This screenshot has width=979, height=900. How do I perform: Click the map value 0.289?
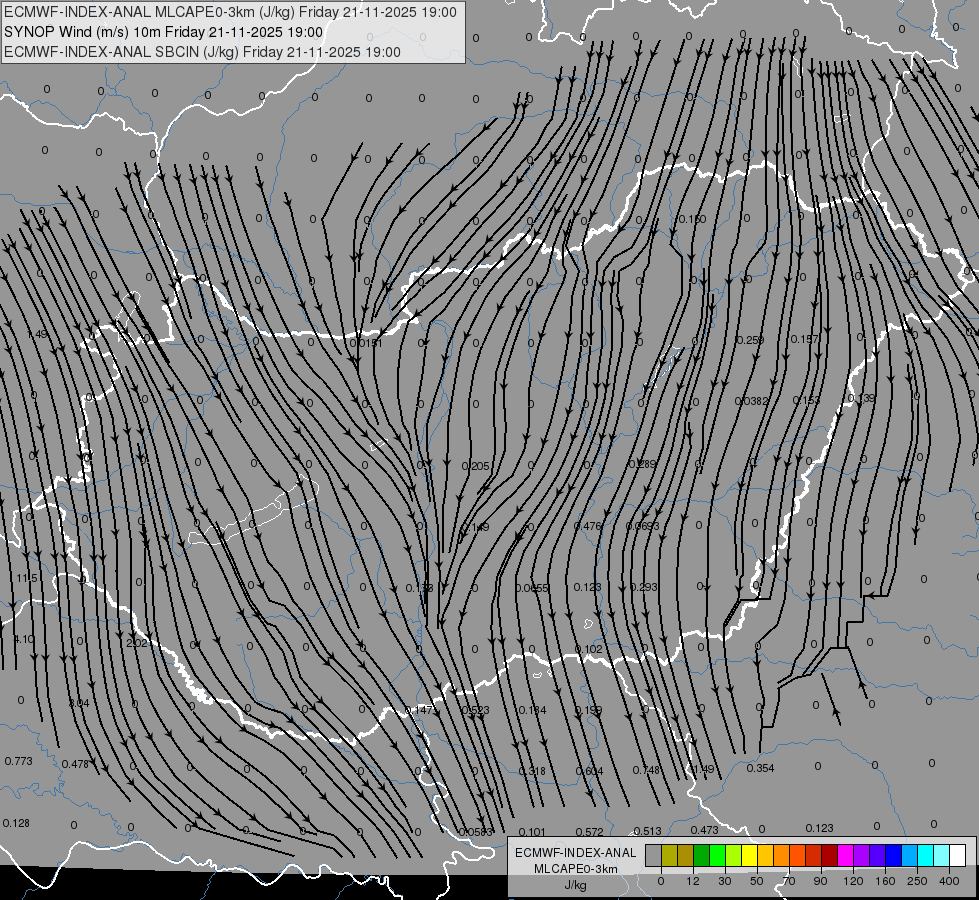point(642,463)
